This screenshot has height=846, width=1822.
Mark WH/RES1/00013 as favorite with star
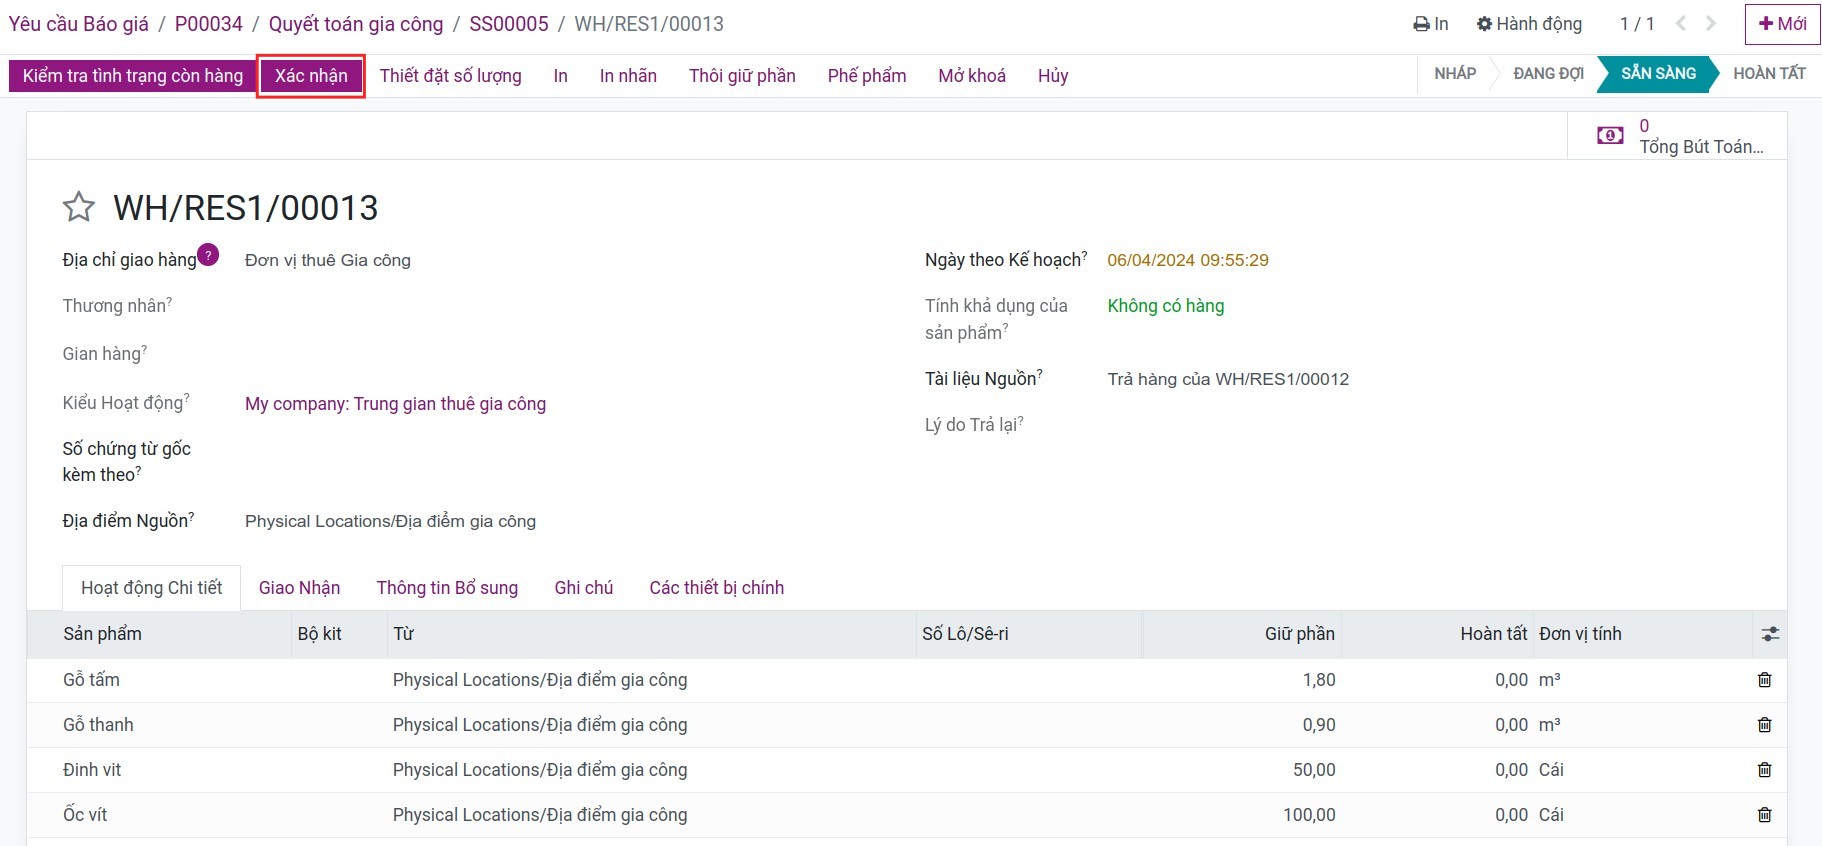(x=79, y=207)
